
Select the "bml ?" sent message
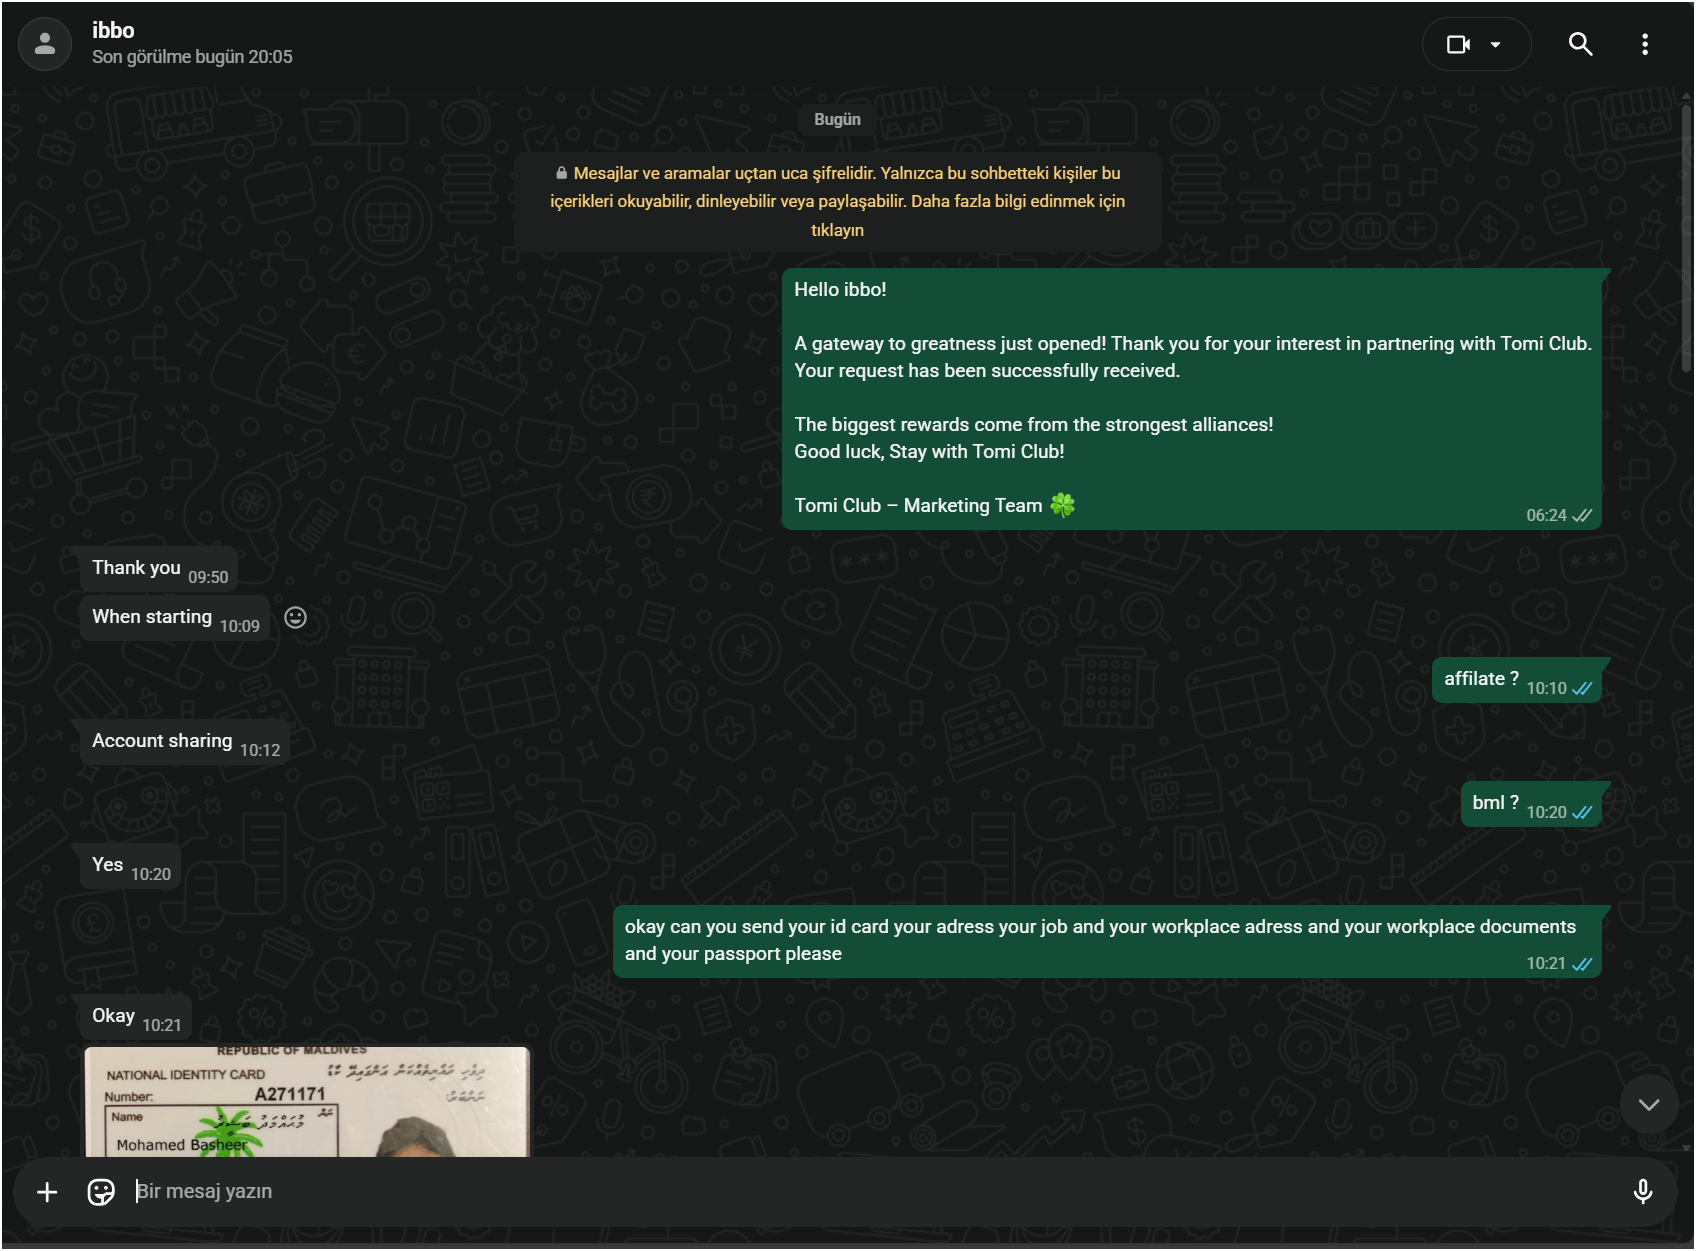tap(1531, 804)
